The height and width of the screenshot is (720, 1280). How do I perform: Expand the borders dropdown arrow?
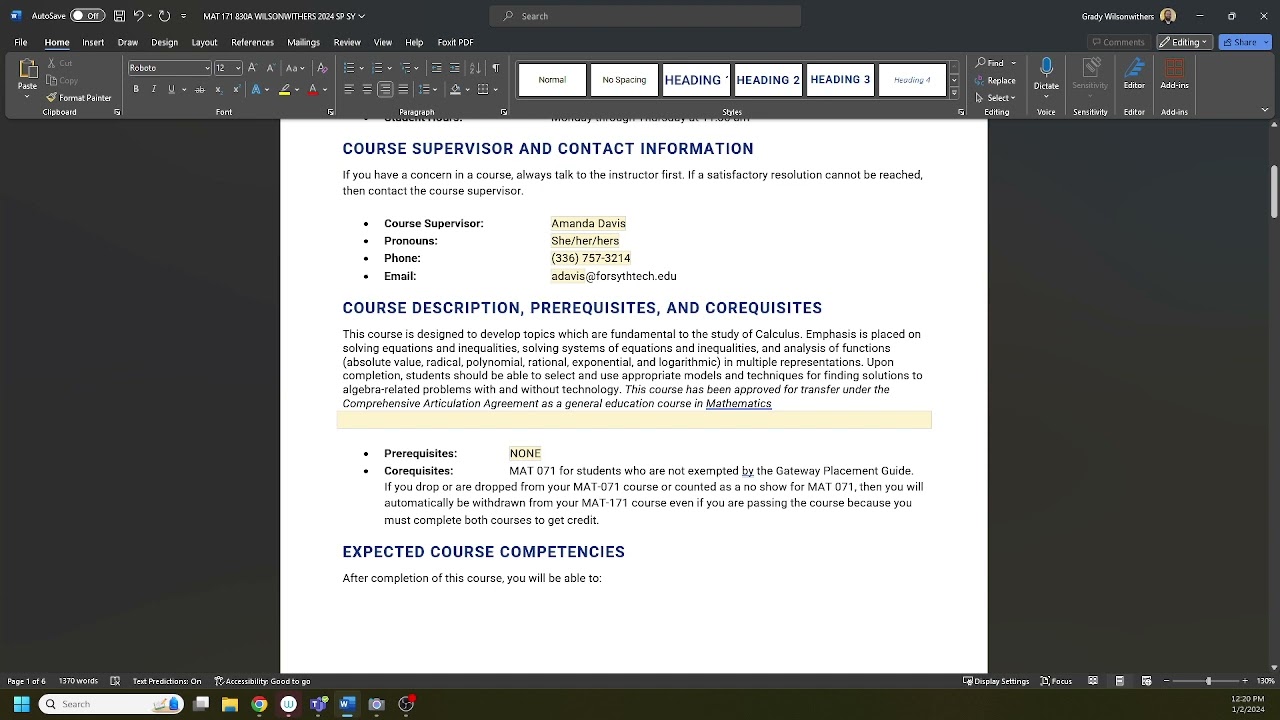pos(496,90)
